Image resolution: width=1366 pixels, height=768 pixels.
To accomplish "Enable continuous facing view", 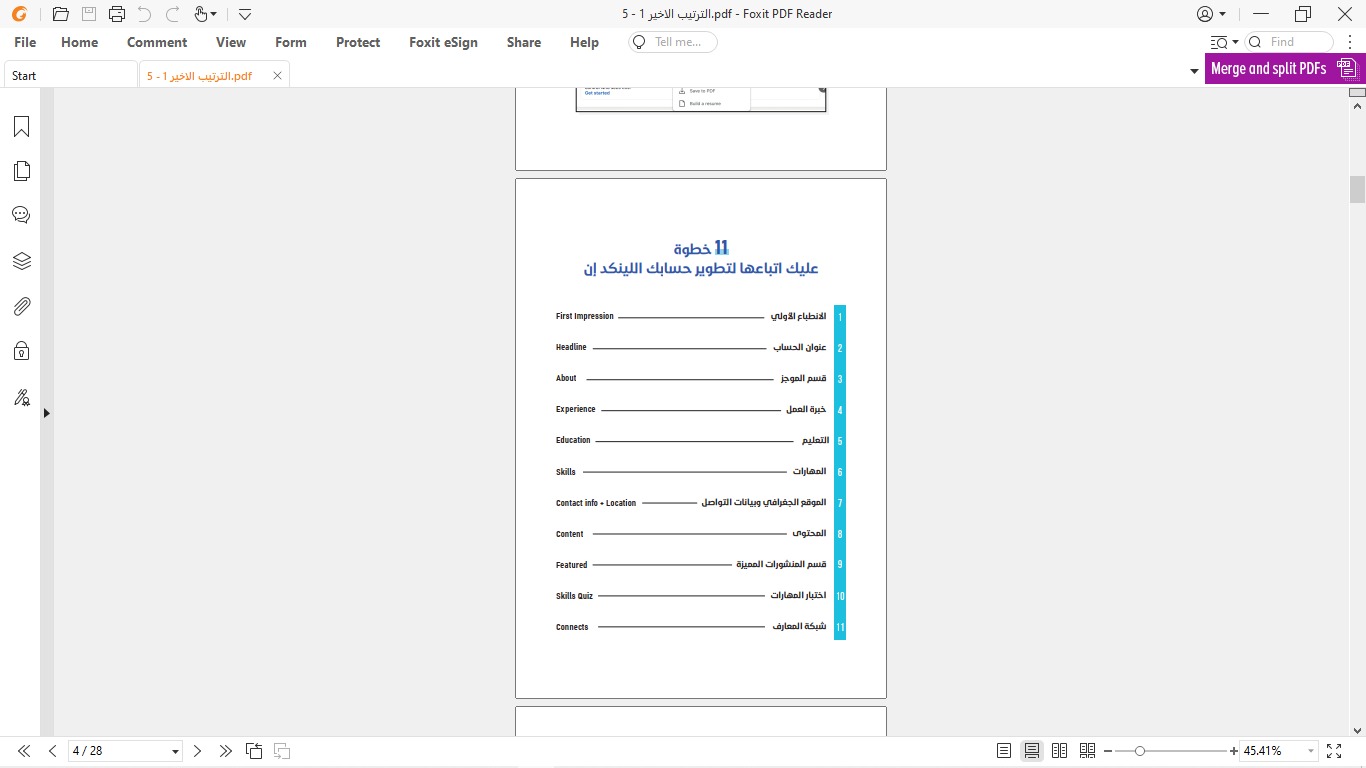I will coord(1087,751).
